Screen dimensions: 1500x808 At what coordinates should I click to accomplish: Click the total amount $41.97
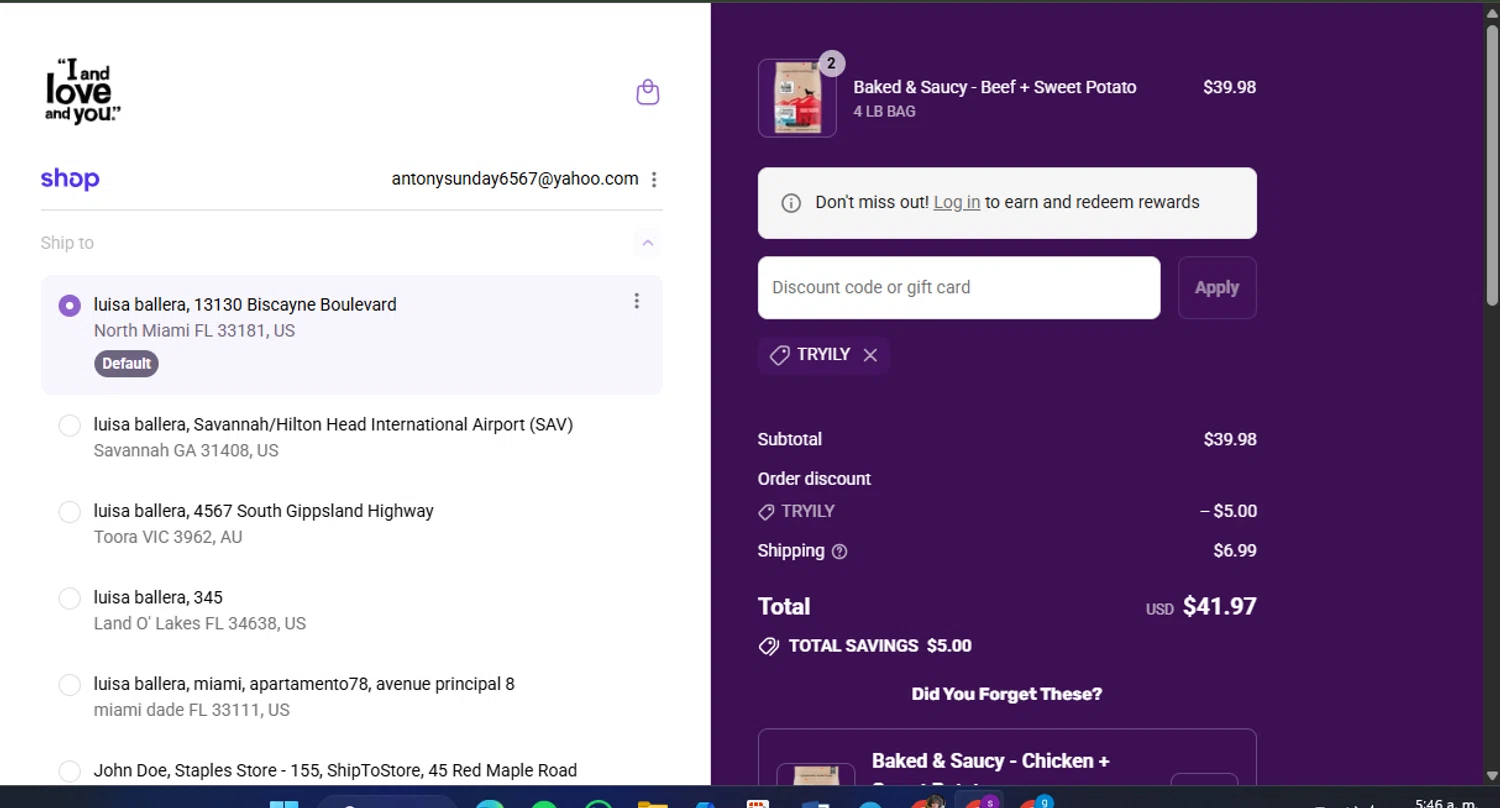coord(1219,606)
